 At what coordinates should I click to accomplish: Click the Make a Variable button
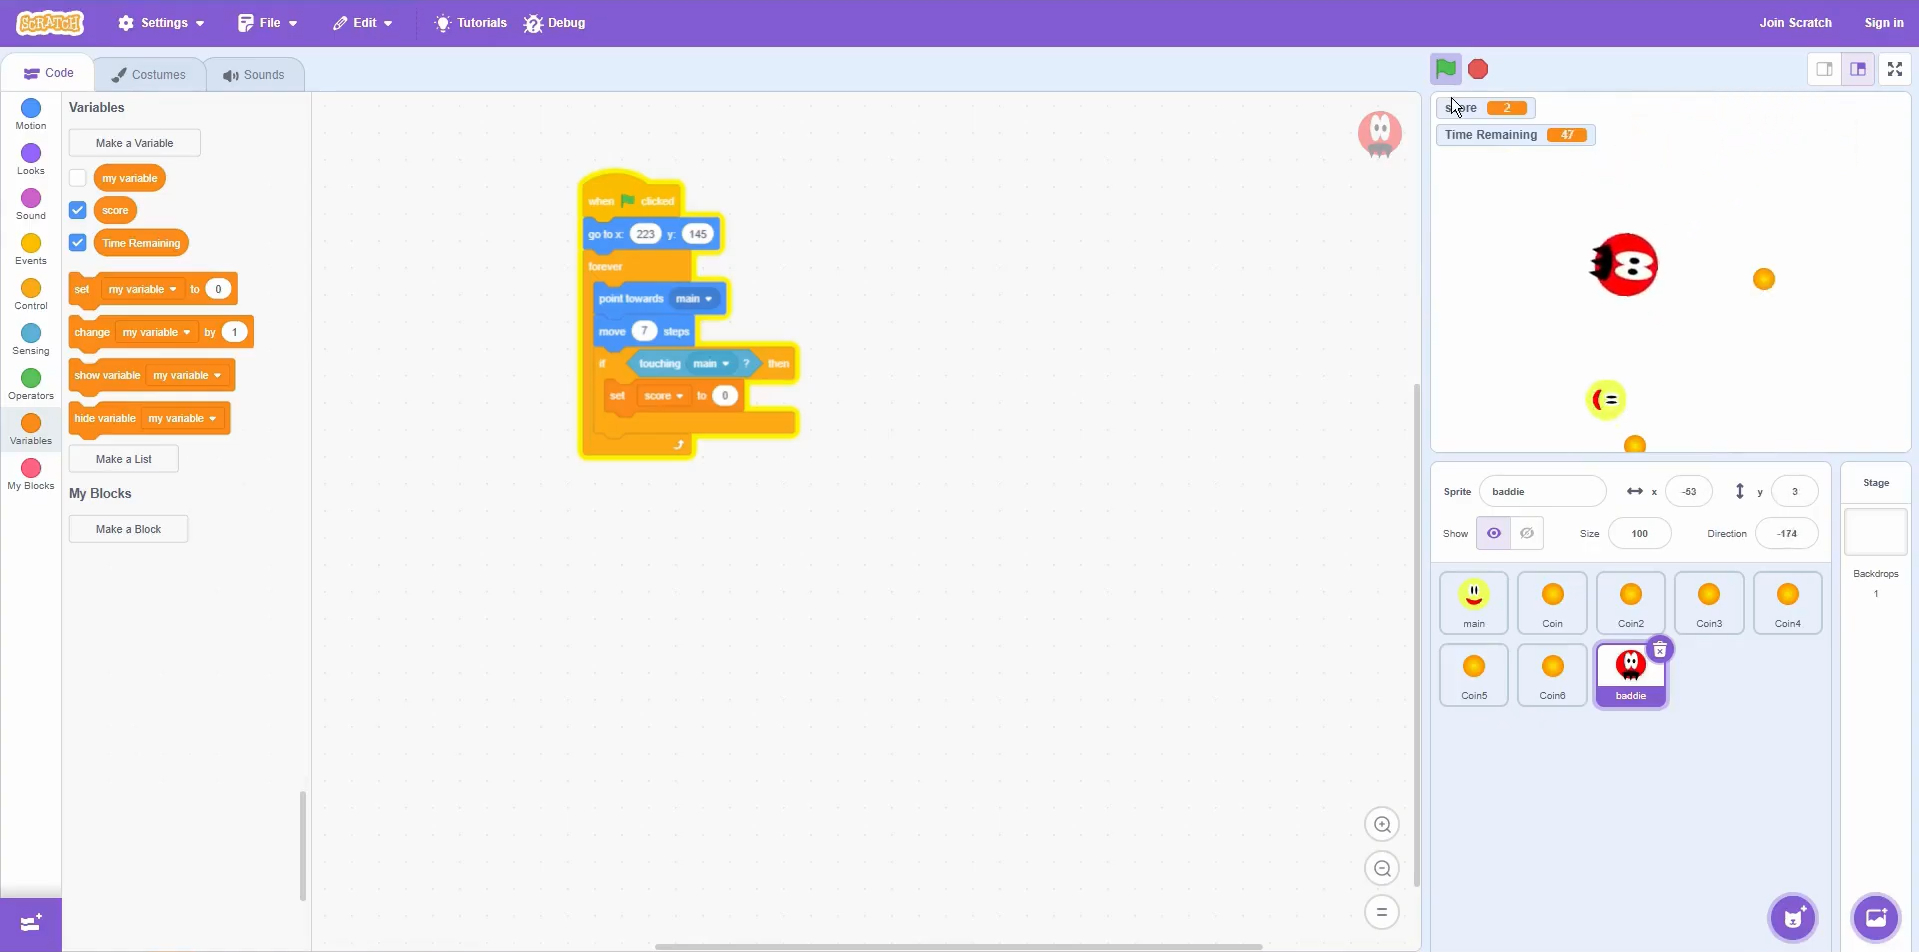[x=134, y=143]
